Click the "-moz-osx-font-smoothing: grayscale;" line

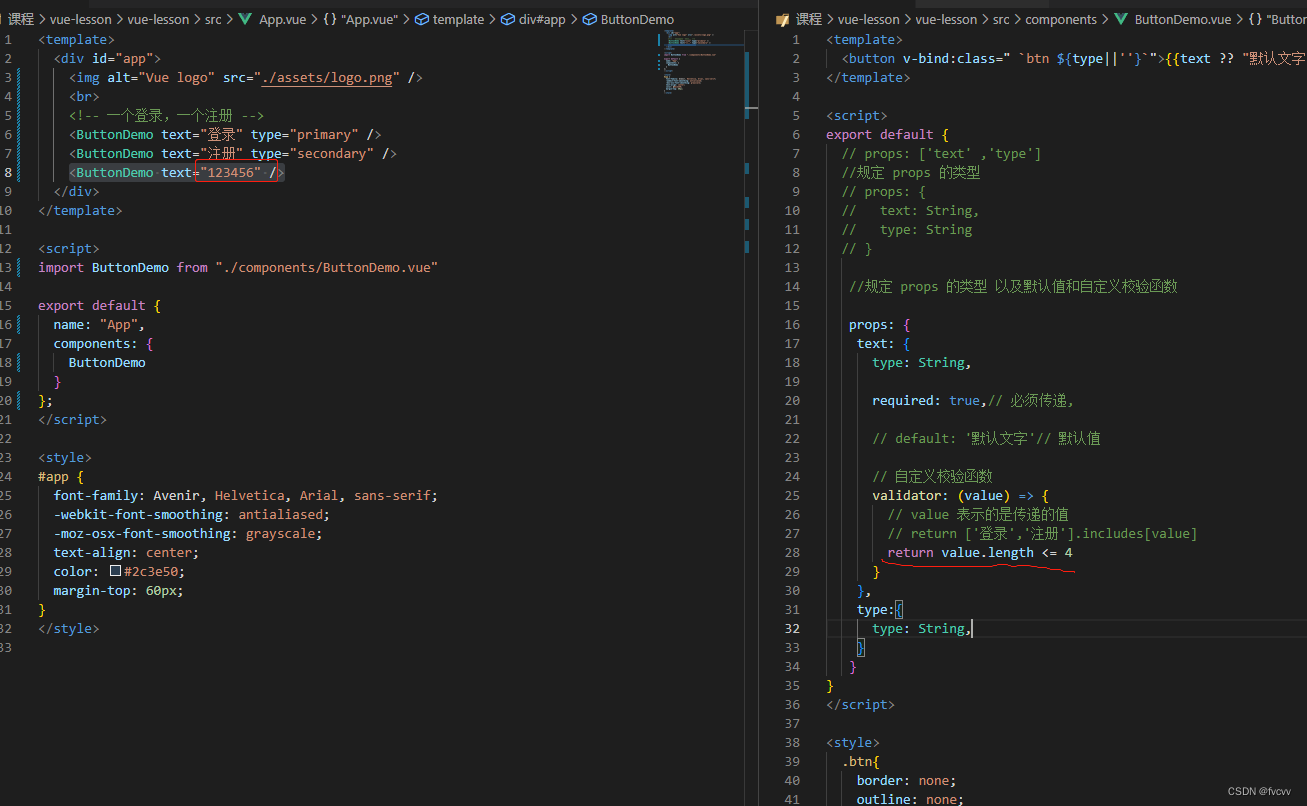pyautogui.click(x=188, y=533)
